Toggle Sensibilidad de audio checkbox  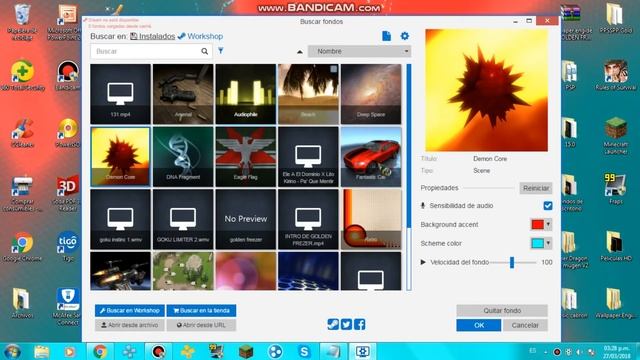coord(548,206)
